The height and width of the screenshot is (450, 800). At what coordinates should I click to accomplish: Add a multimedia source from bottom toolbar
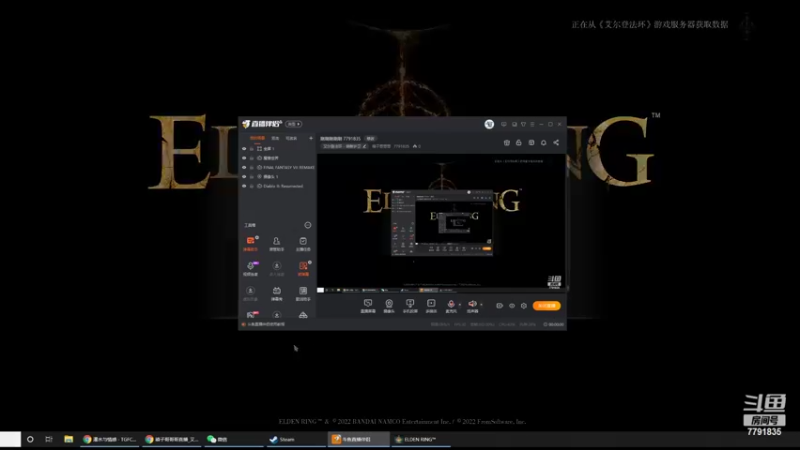point(431,306)
